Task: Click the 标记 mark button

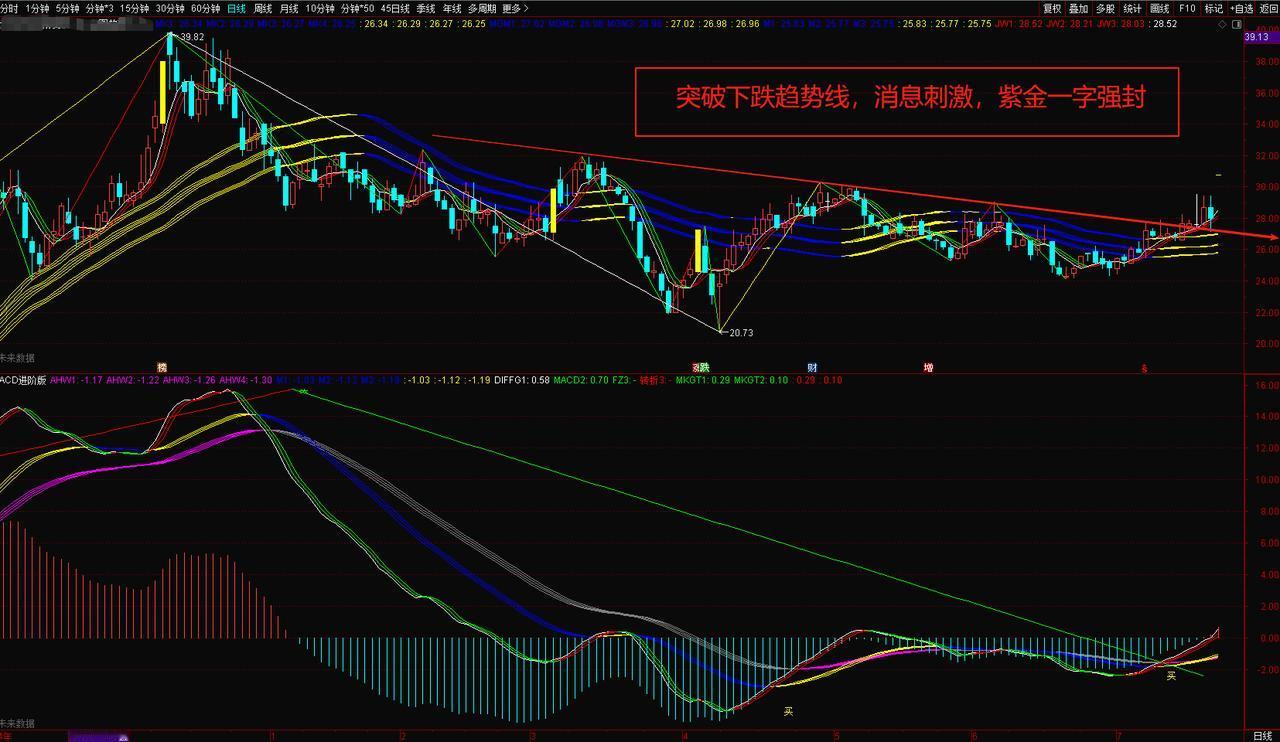Action: click(x=1213, y=8)
